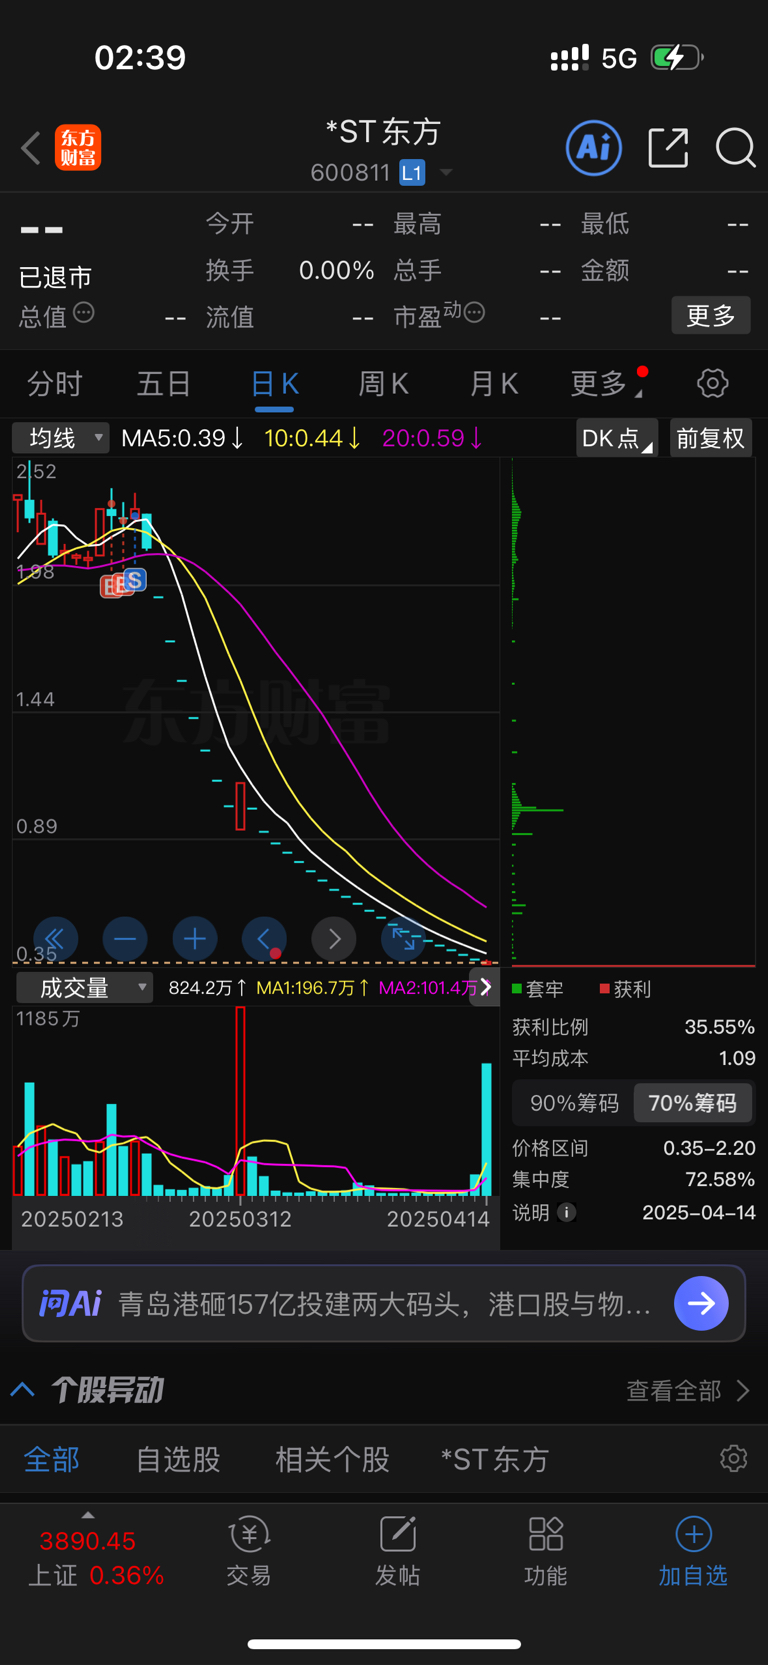Screen dimensions: 769x1665
Task: Open the 东方财富 logo icon
Action: coord(78,148)
